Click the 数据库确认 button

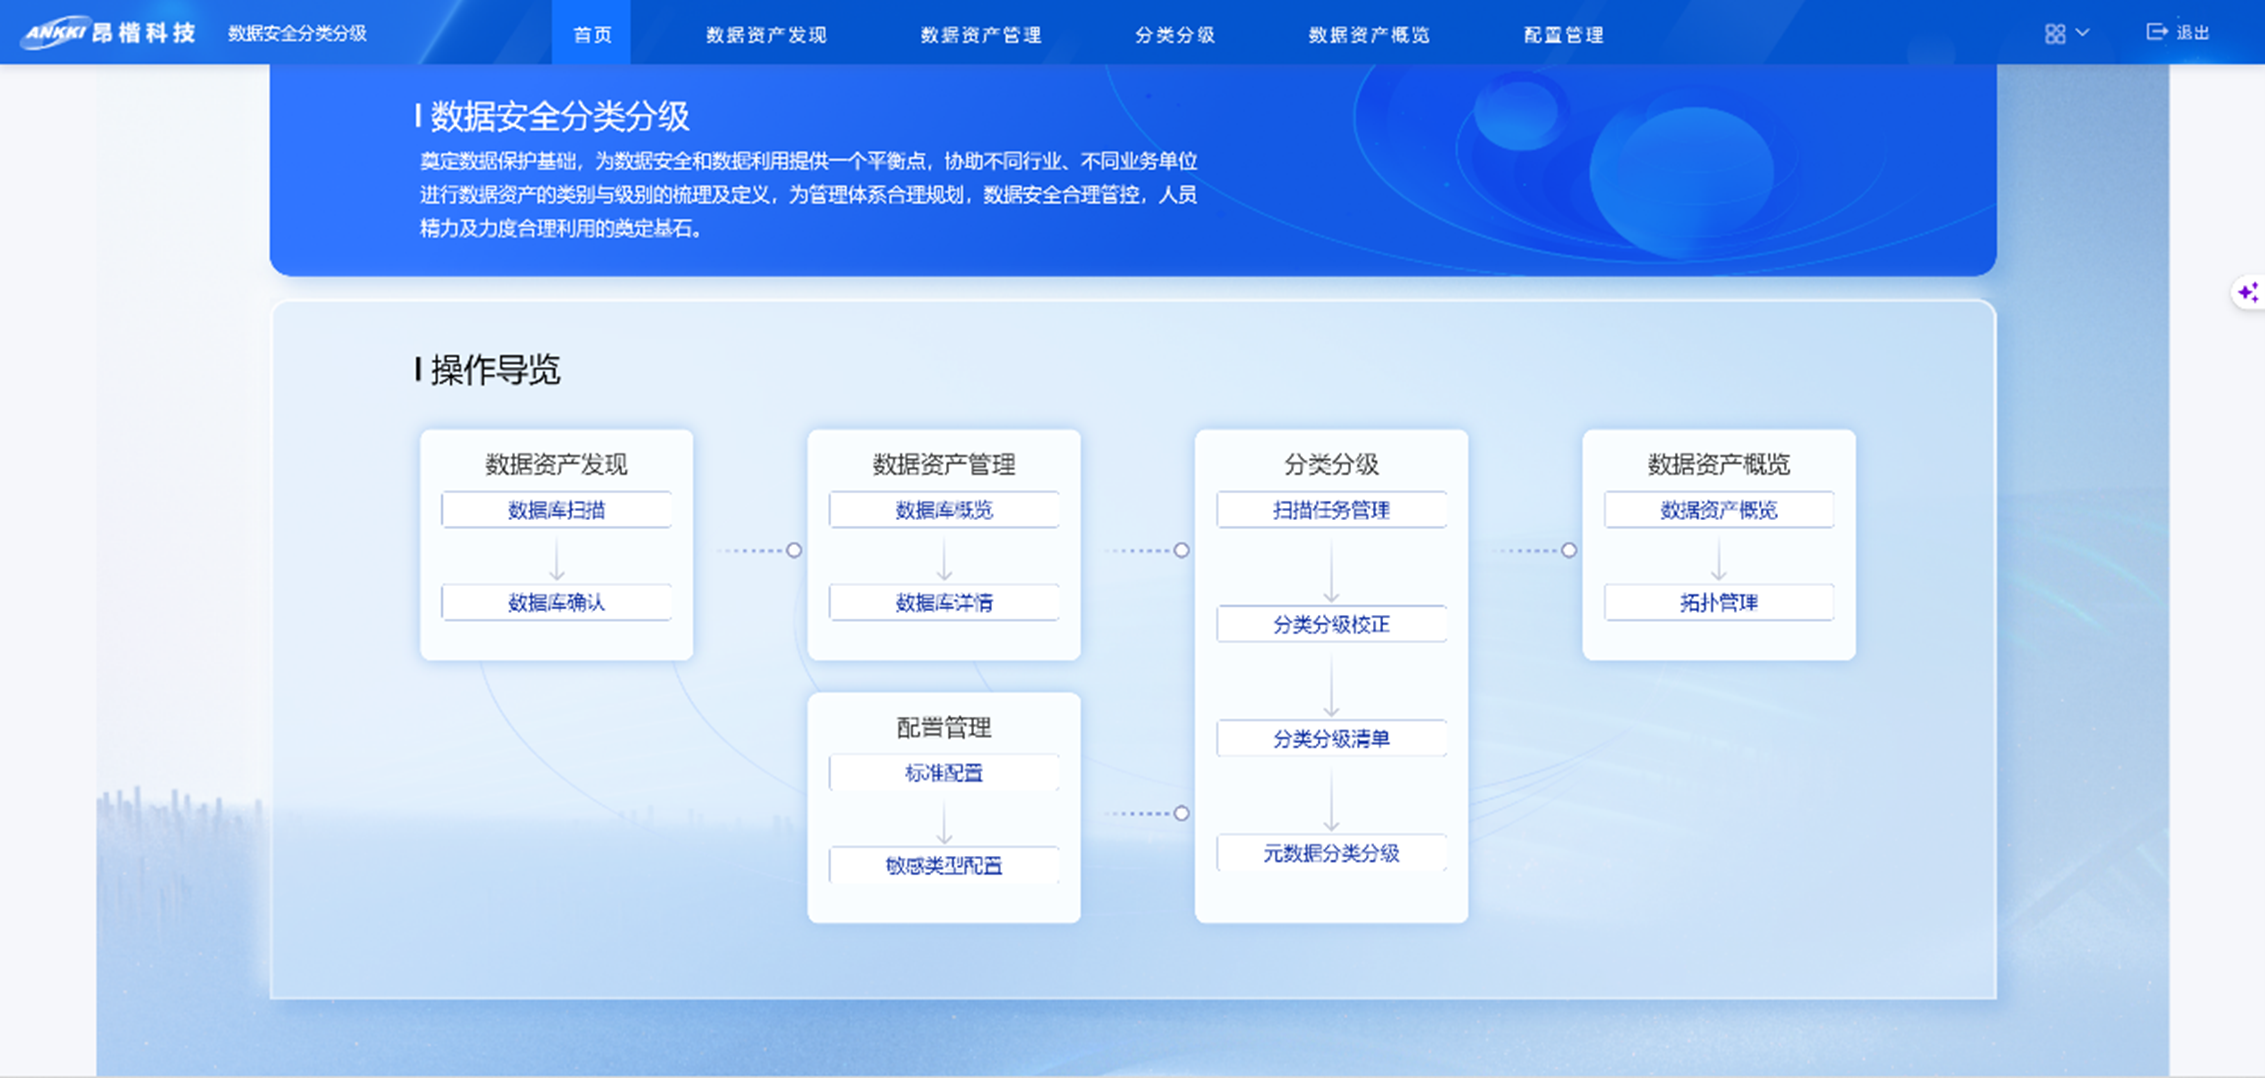557,602
